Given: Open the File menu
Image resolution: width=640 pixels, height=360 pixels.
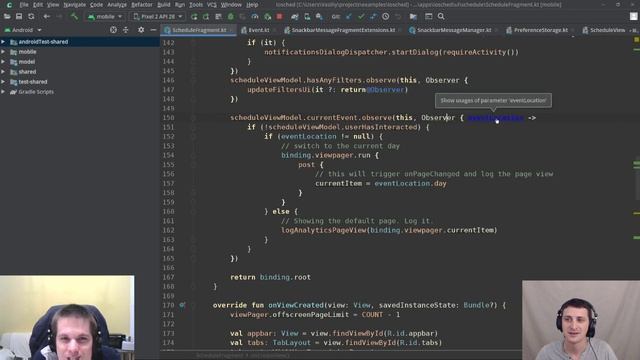Looking at the screenshot, I should click(x=24, y=5).
